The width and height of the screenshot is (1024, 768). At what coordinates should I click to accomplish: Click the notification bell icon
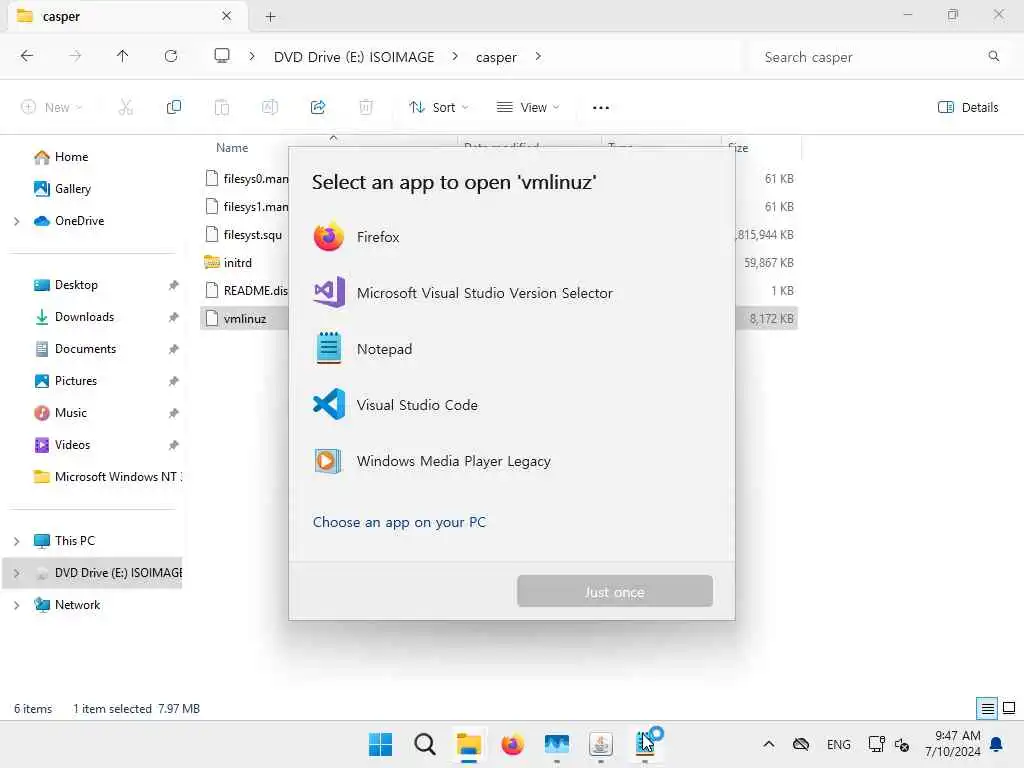(997, 744)
